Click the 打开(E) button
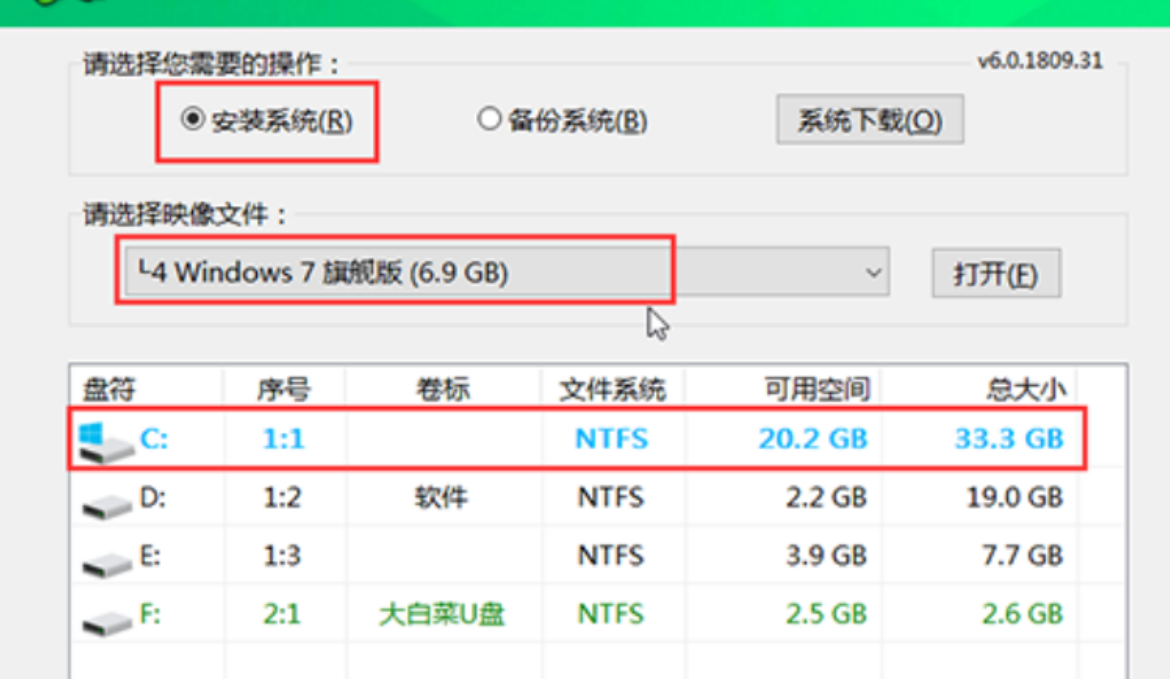Screen dimensions: 1170x679 (996, 274)
